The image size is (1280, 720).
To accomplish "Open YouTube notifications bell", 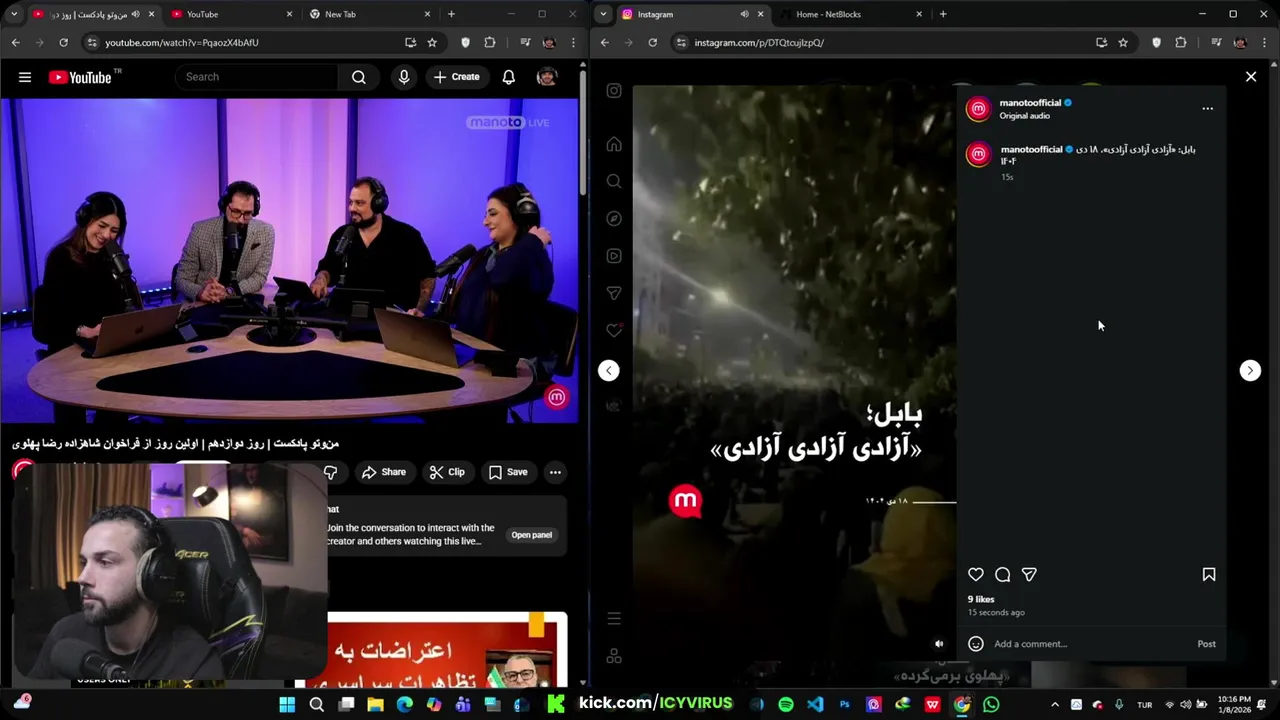I will pyautogui.click(x=509, y=77).
